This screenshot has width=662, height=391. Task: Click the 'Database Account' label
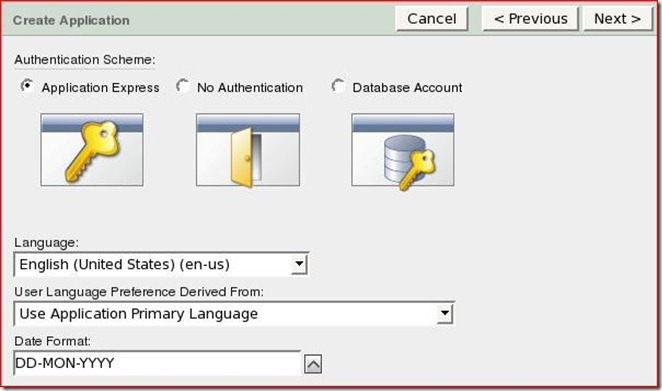407,88
